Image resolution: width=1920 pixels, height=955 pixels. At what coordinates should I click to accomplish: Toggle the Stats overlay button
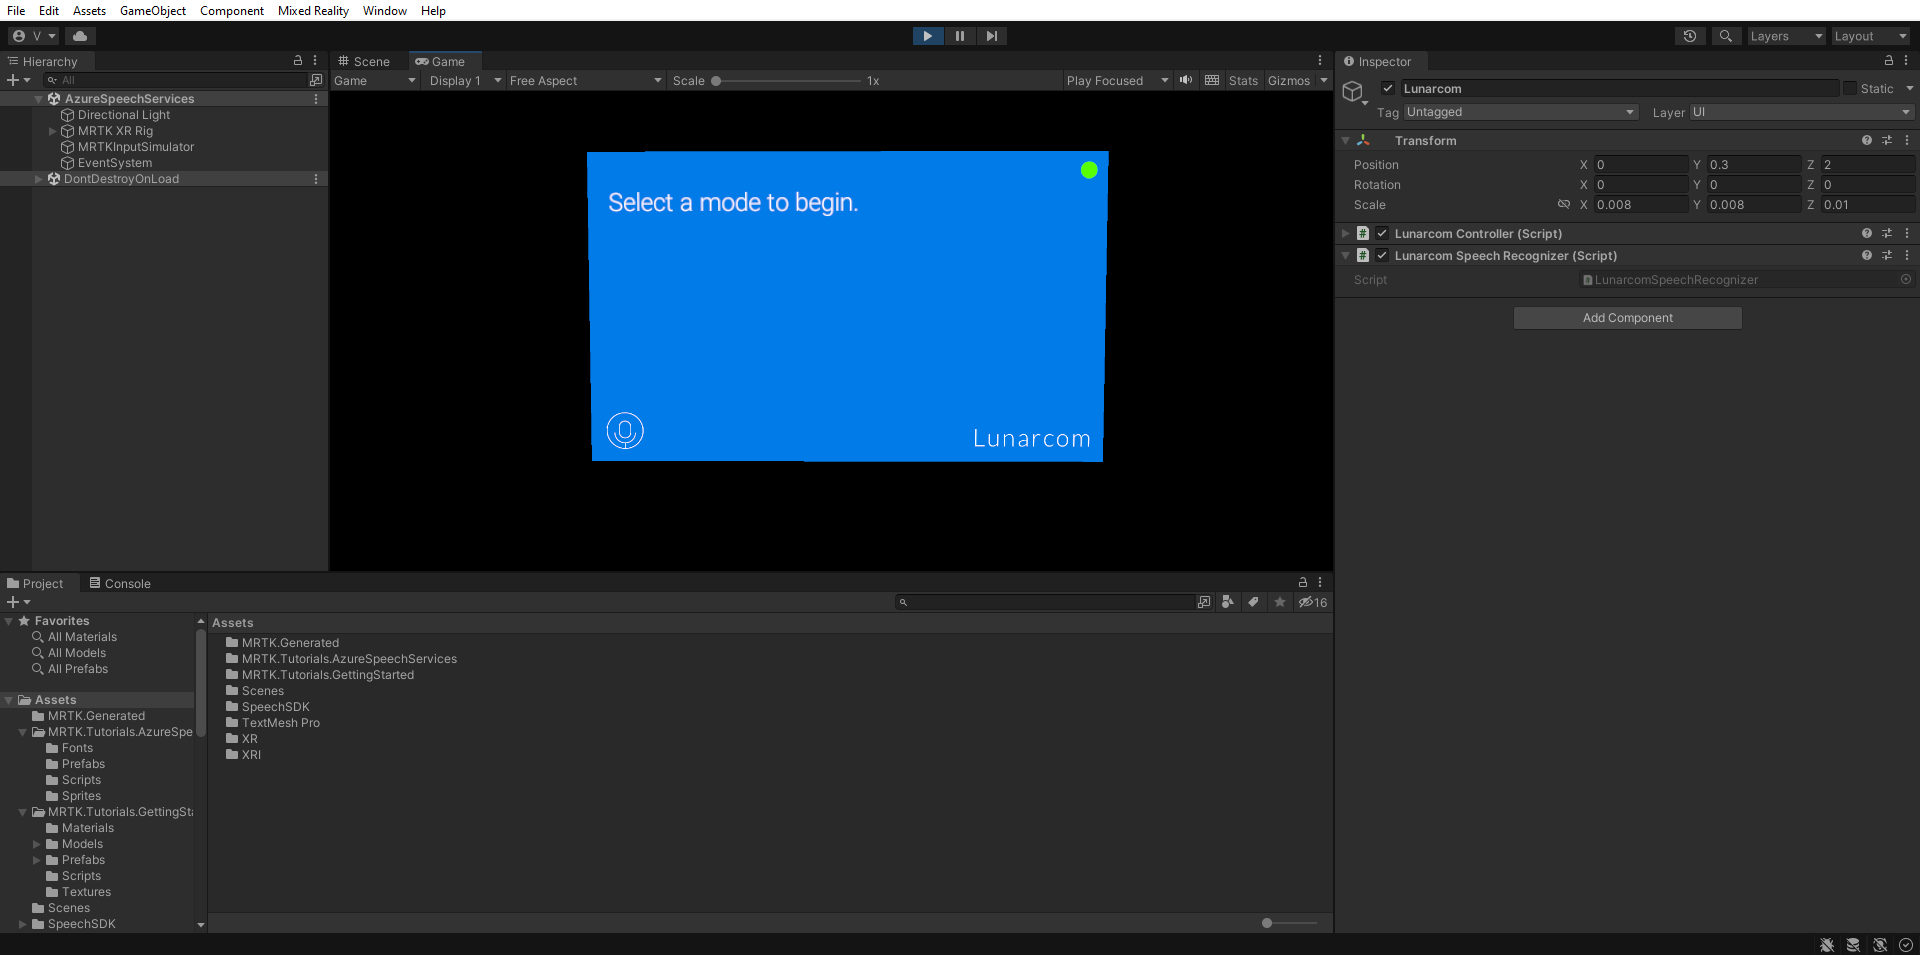pyautogui.click(x=1243, y=81)
